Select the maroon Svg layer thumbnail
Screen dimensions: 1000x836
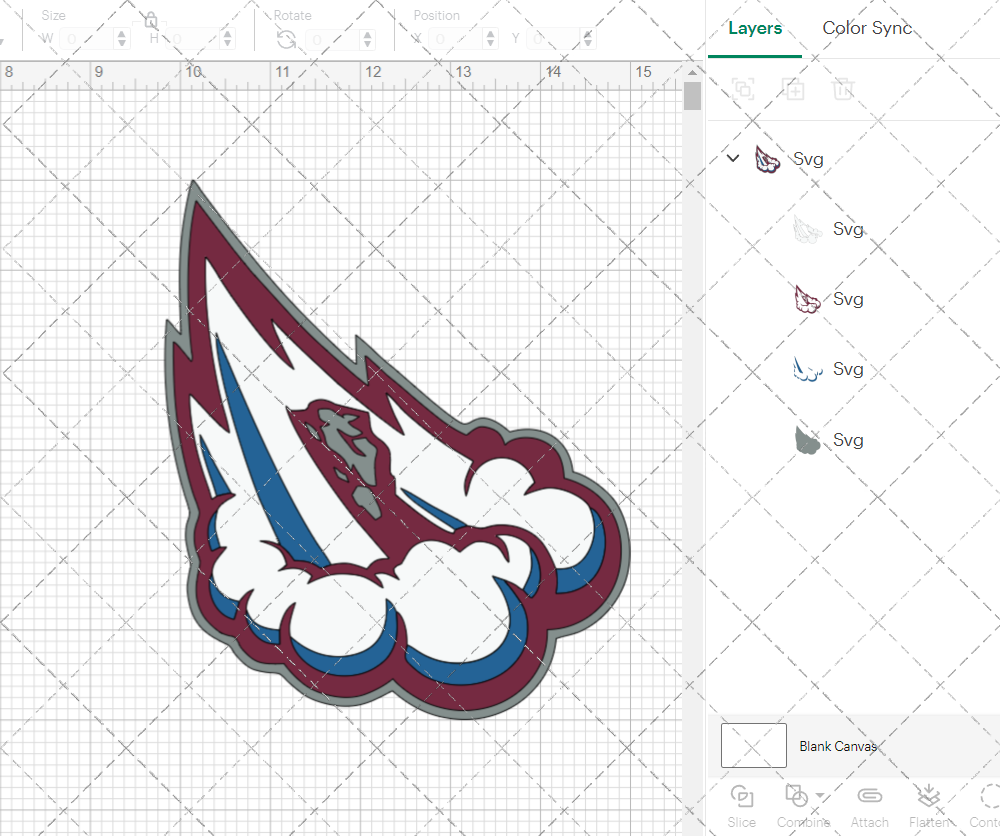click(807, 299)
